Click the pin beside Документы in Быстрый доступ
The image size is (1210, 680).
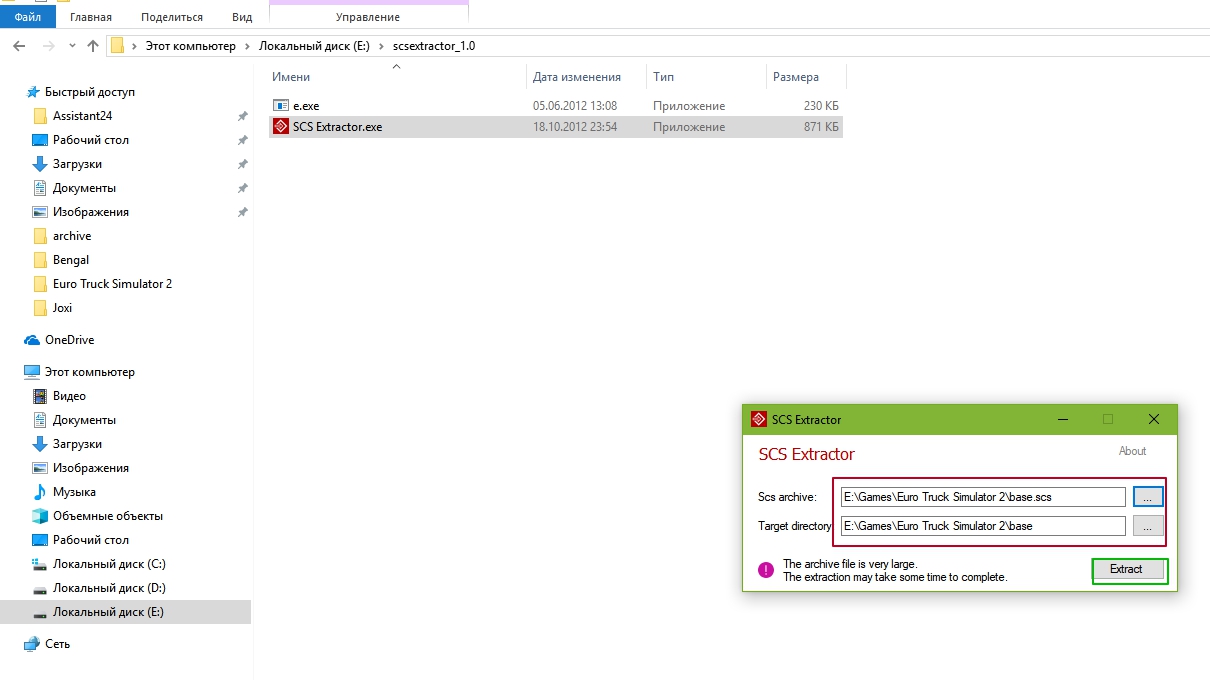pos(242,188)
